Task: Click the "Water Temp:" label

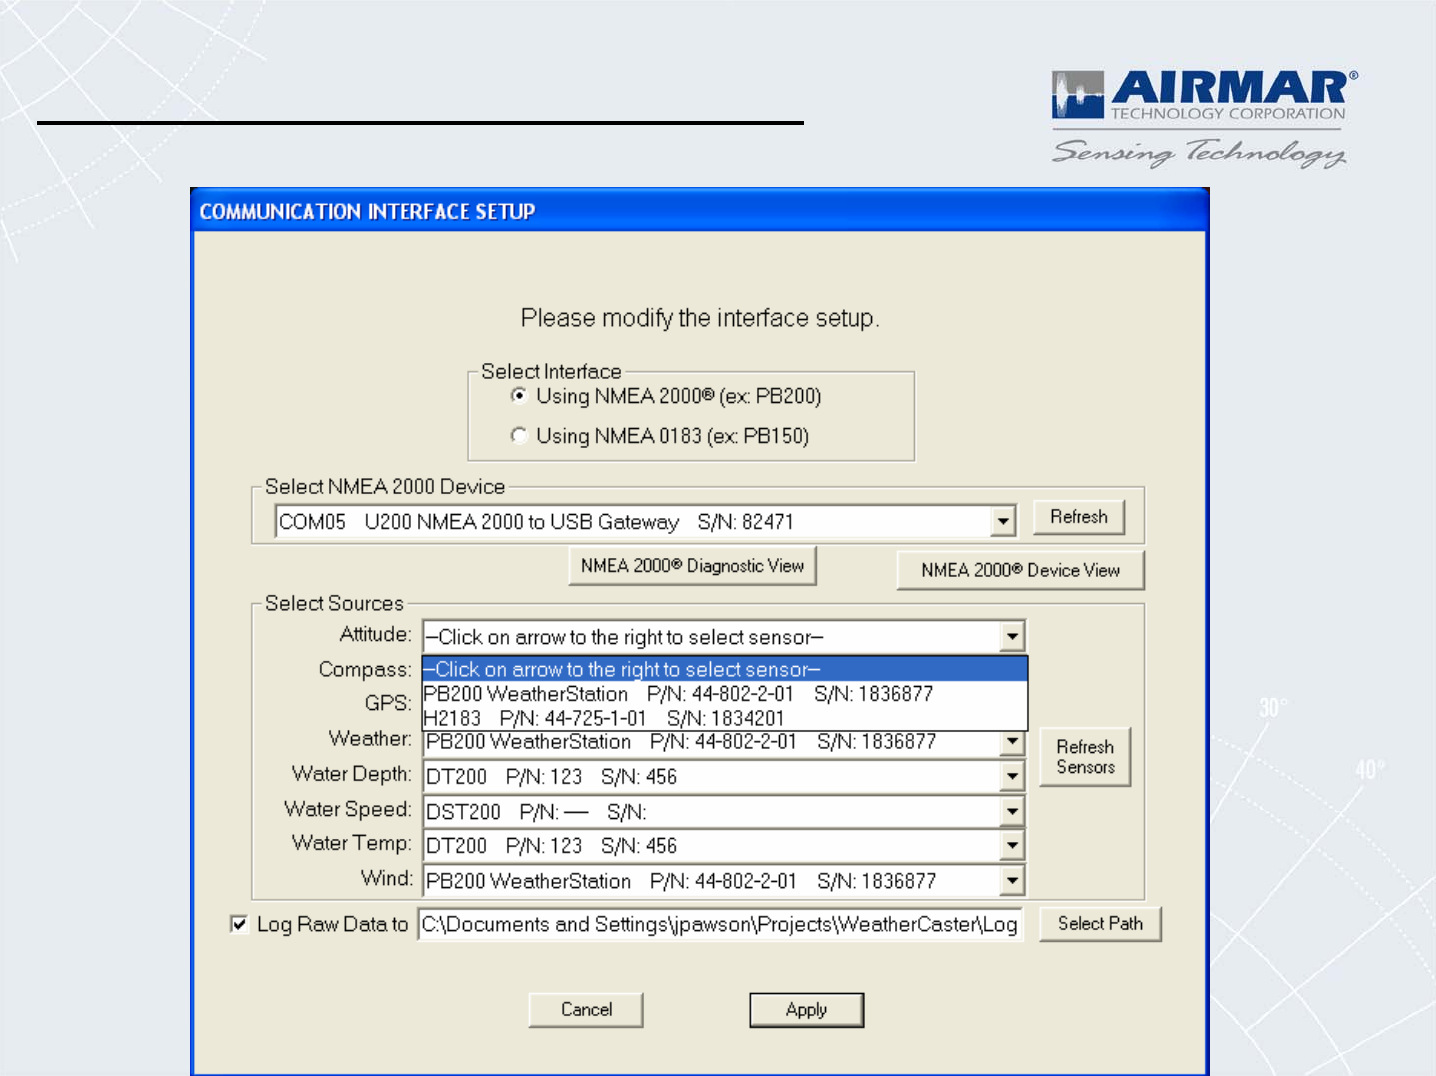Action: point(351,843)
